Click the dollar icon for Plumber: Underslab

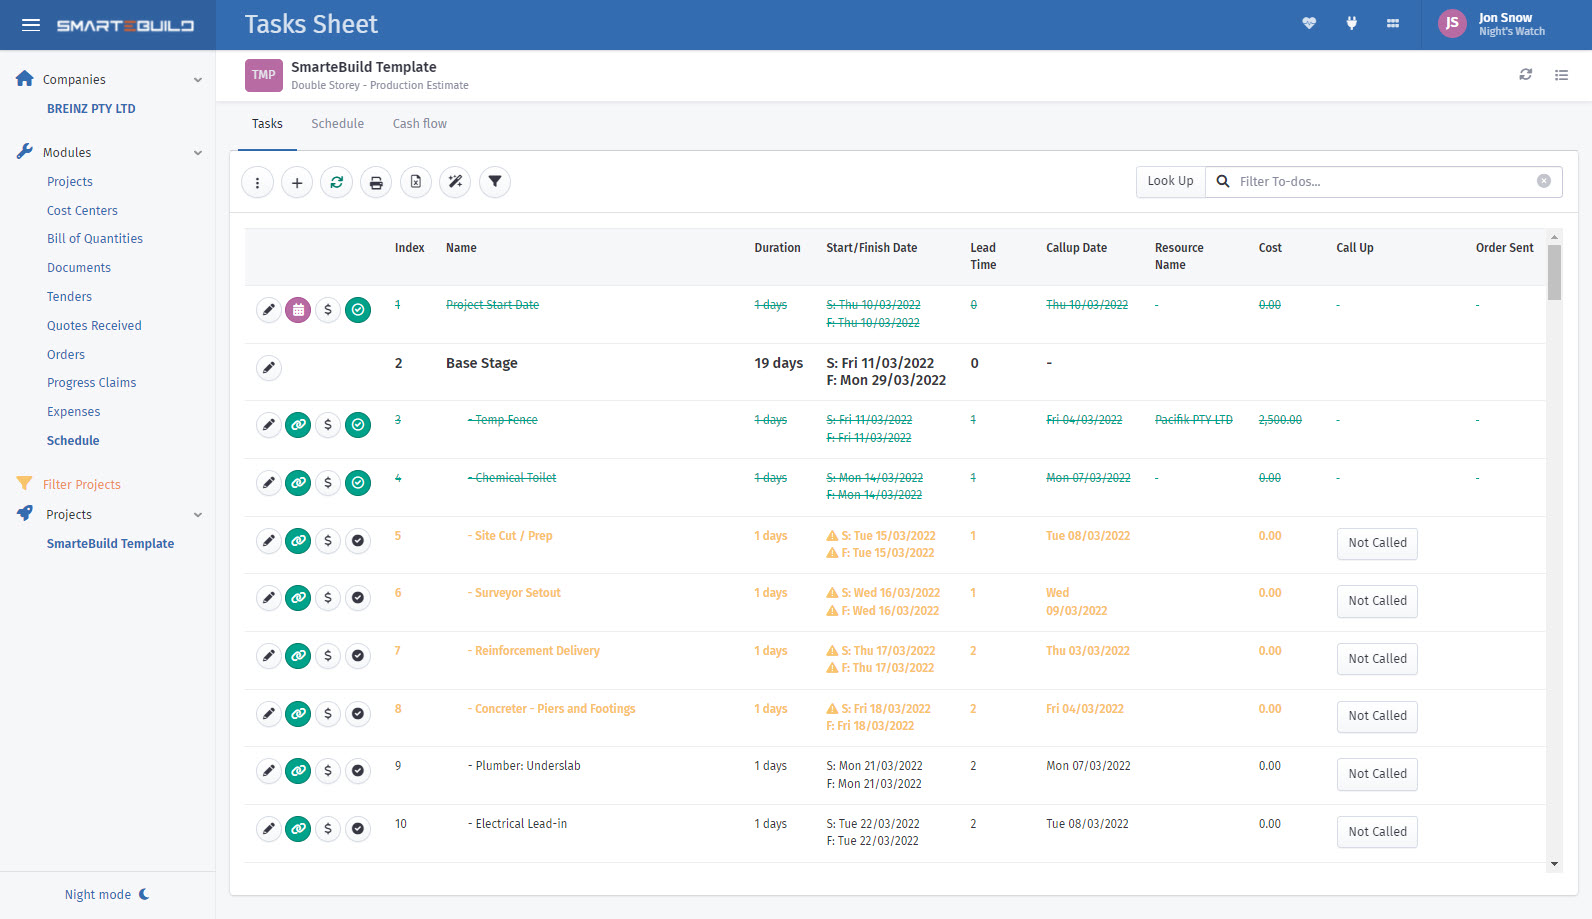click(328, 771)
